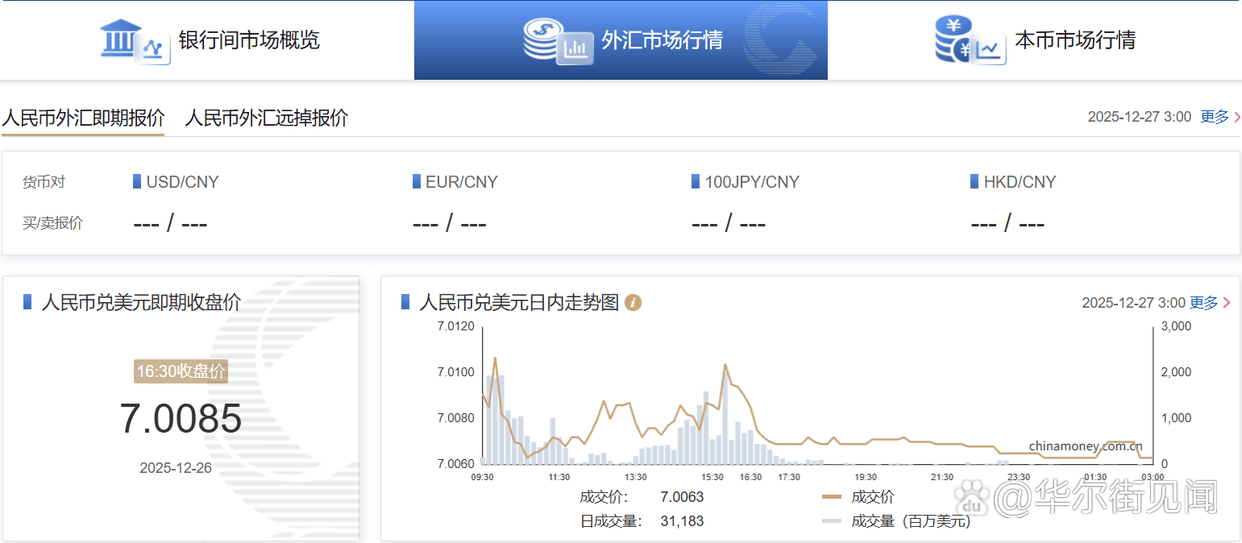Open the USD/CNY currency pair link
The image size is (1242, 543).
coord(182,182)
